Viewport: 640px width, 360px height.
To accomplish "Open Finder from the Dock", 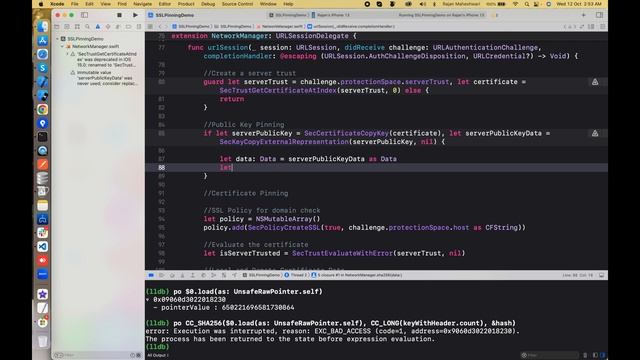I will (42, 27).
